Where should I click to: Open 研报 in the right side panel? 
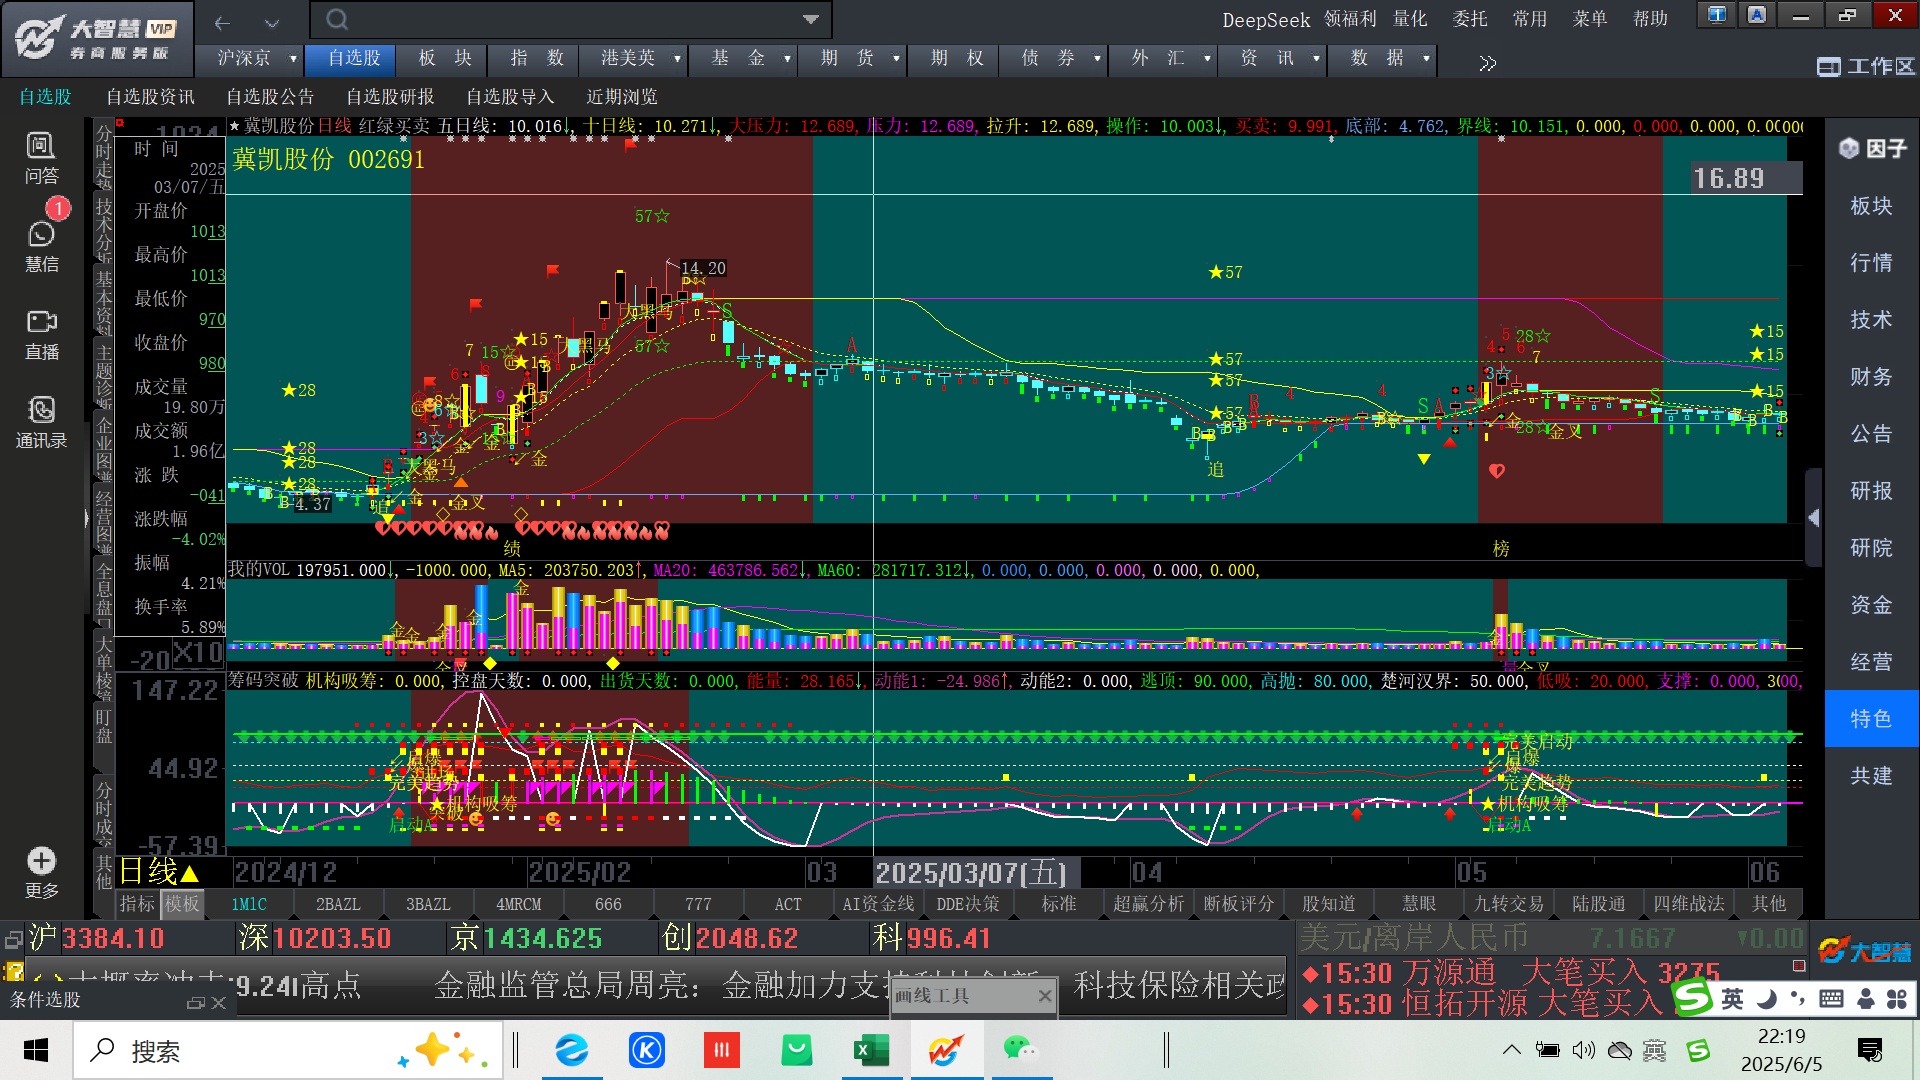point(1871,491)
